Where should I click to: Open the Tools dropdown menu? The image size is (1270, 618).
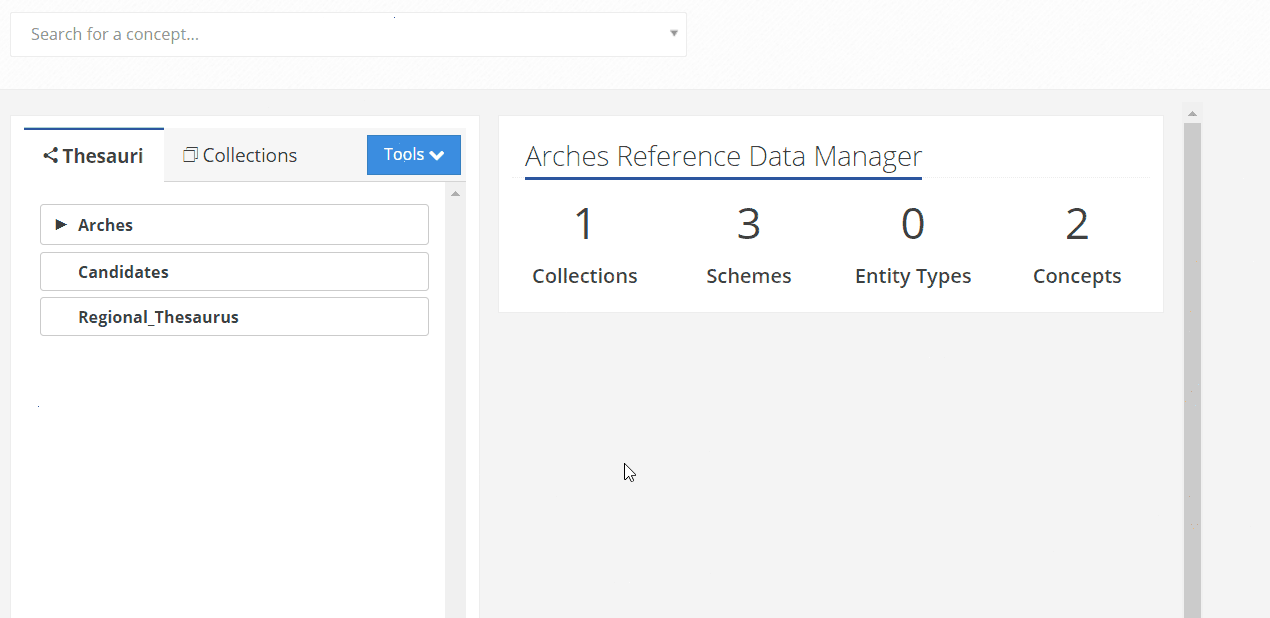(413, 155)
